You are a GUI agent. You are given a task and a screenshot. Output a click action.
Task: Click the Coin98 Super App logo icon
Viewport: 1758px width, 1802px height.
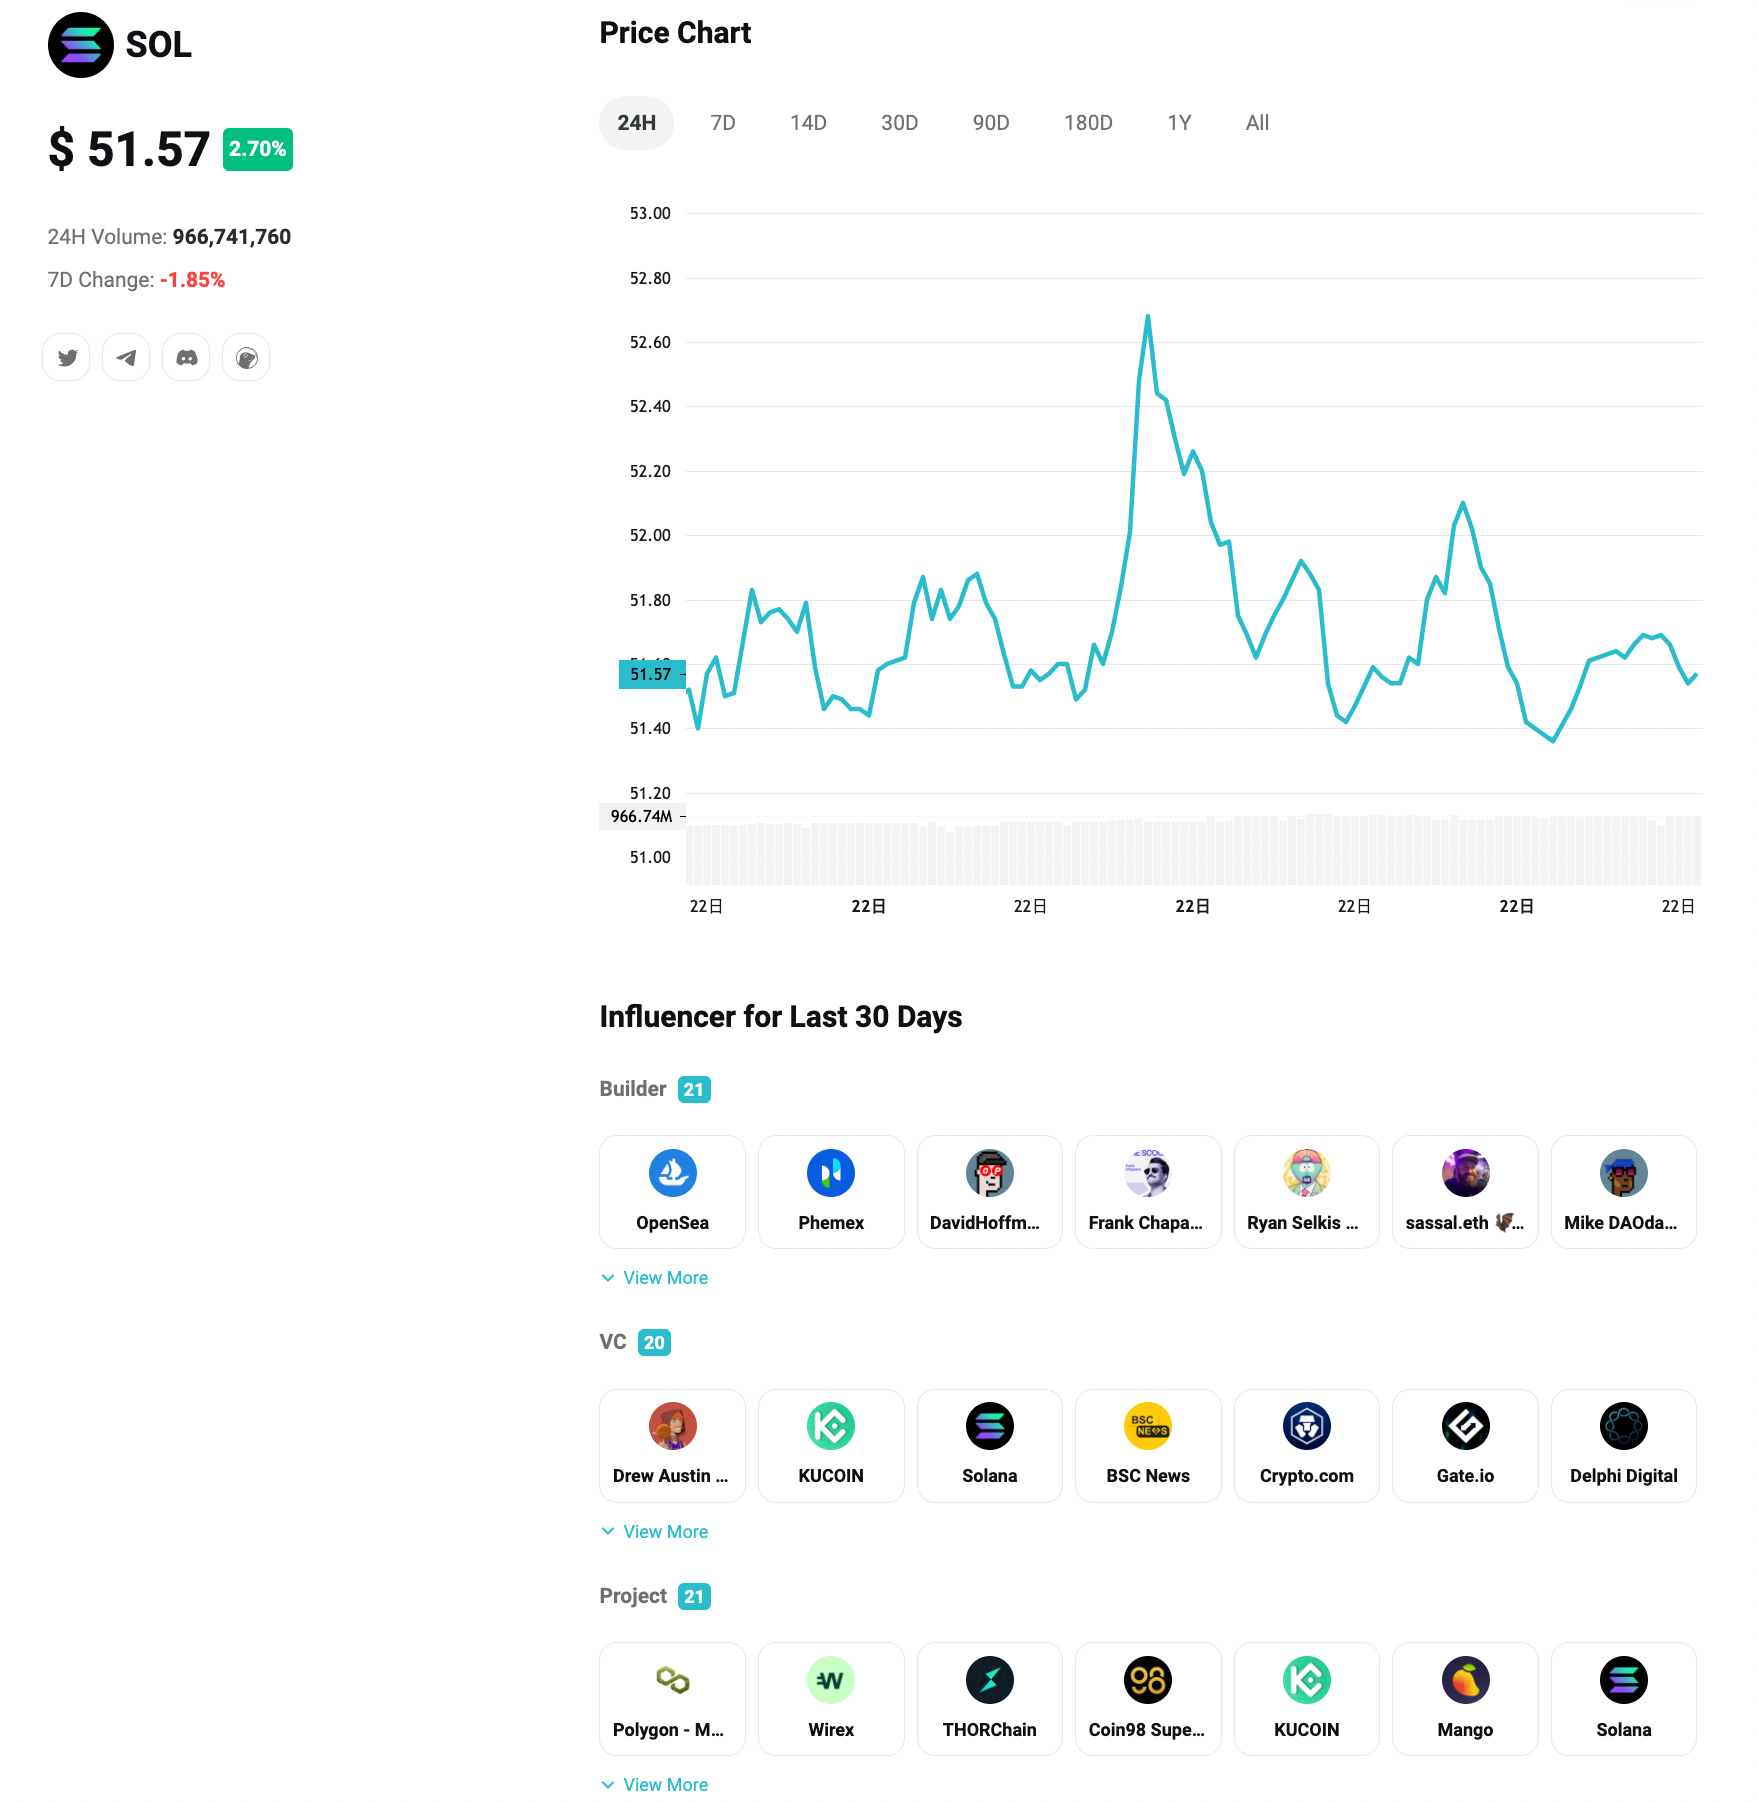click(x=1148, y=1680)
